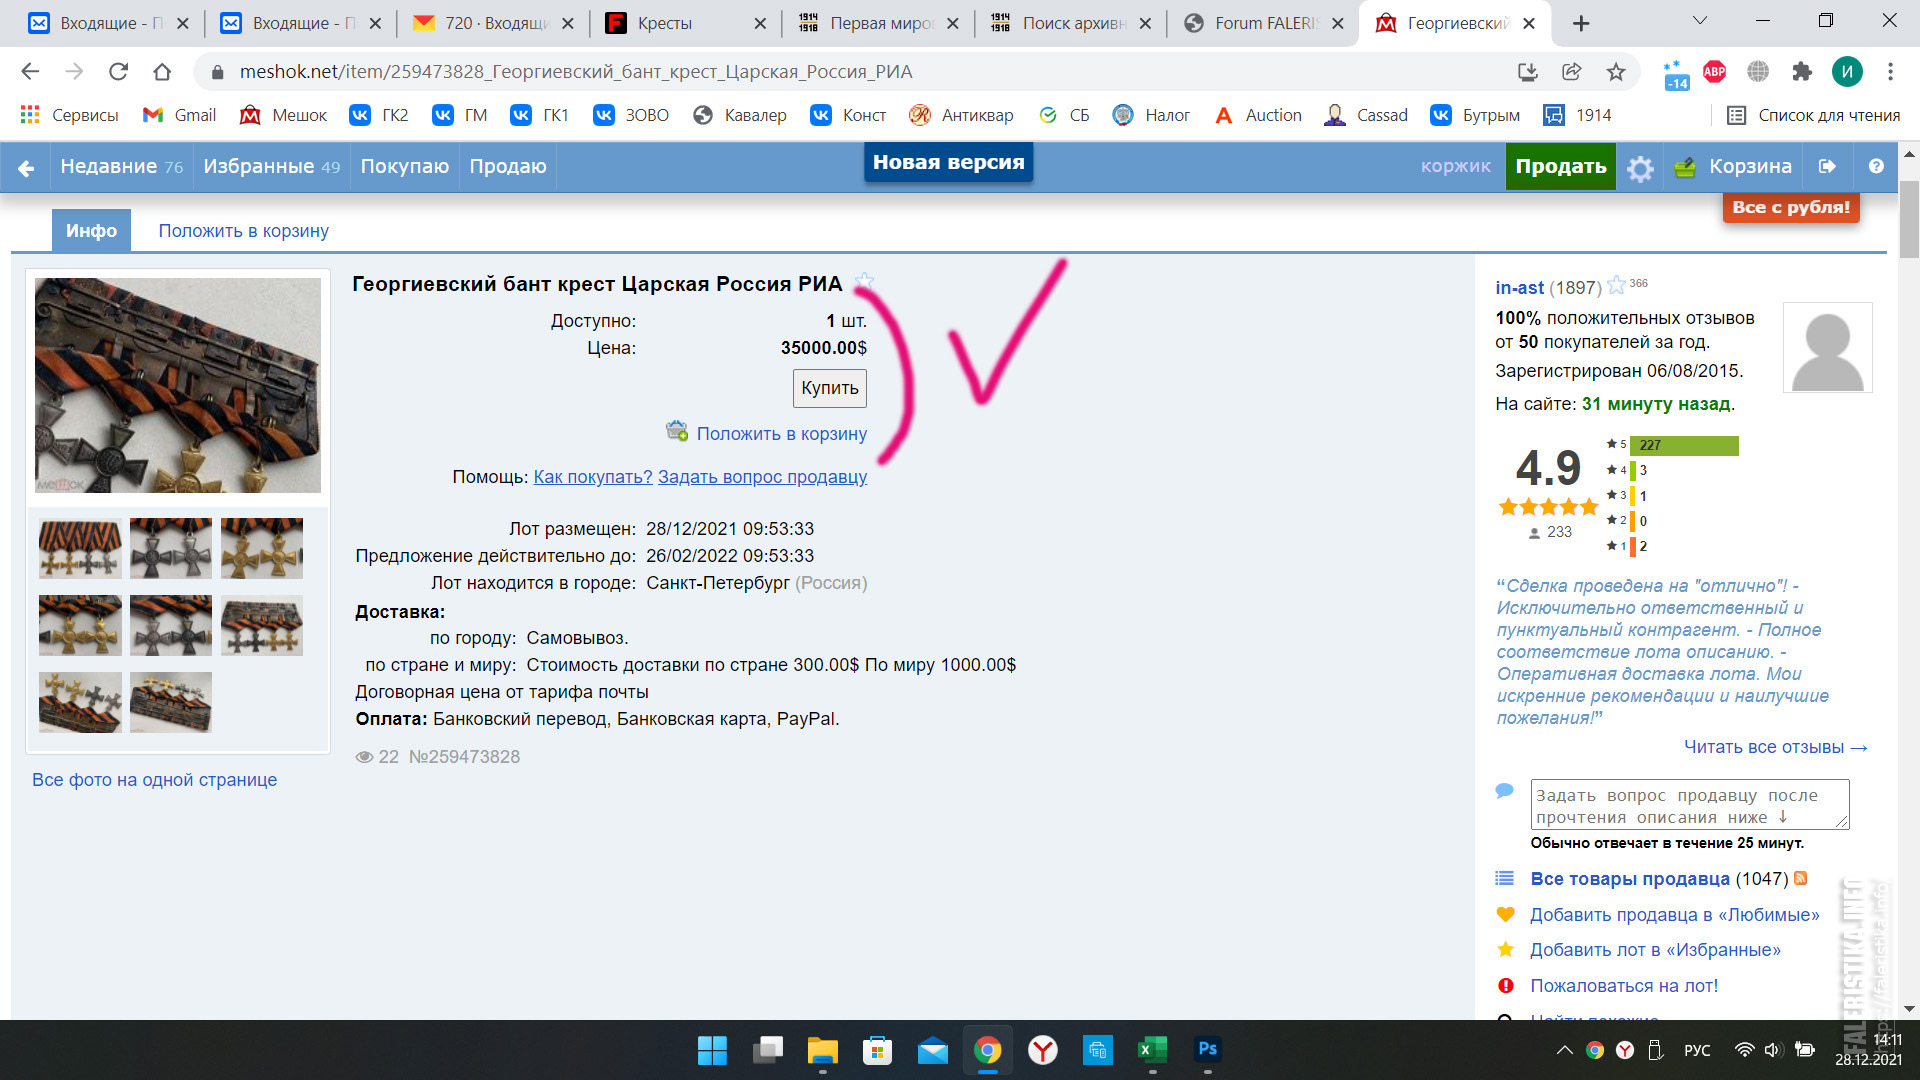Open the Chrome profile avatar И

pos(1847,72)
